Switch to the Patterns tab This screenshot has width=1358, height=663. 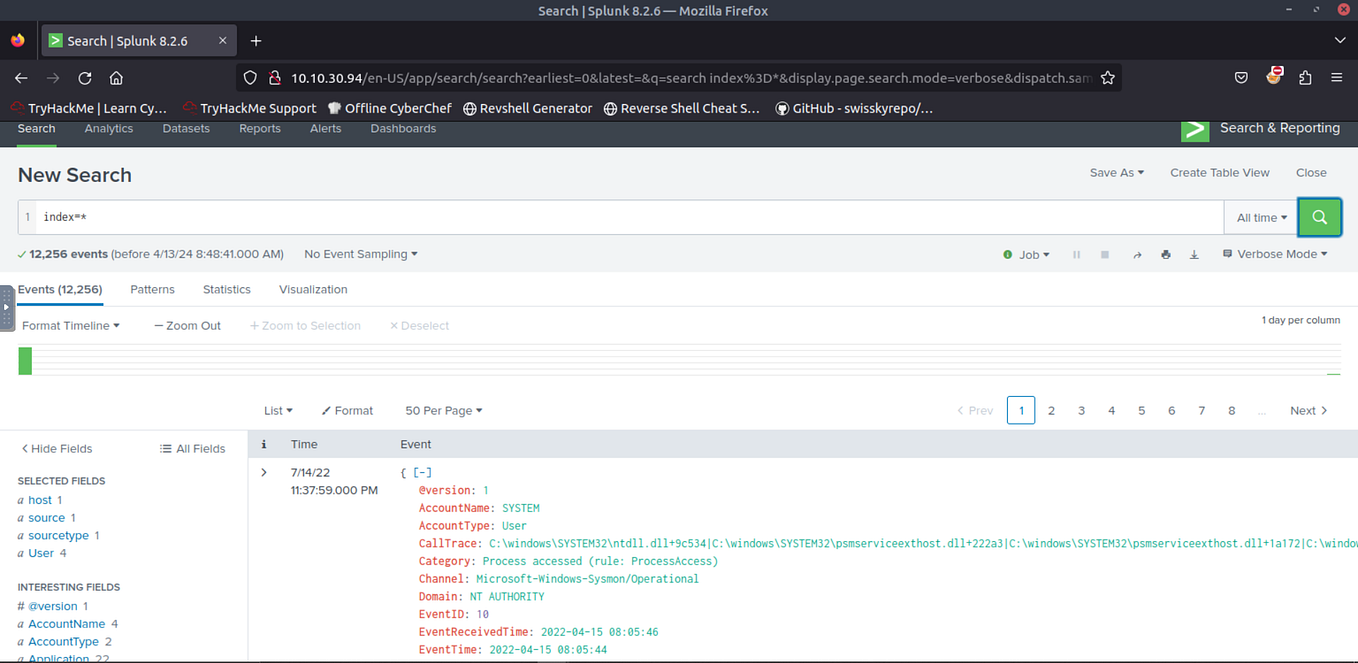coord(152,289)
